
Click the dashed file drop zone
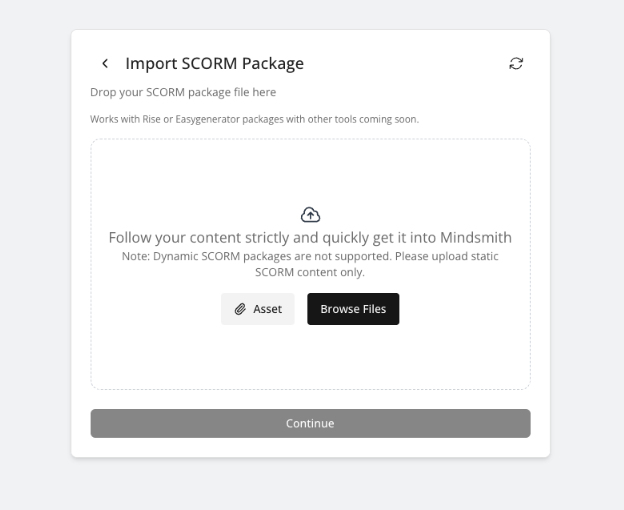pos(310,360)
